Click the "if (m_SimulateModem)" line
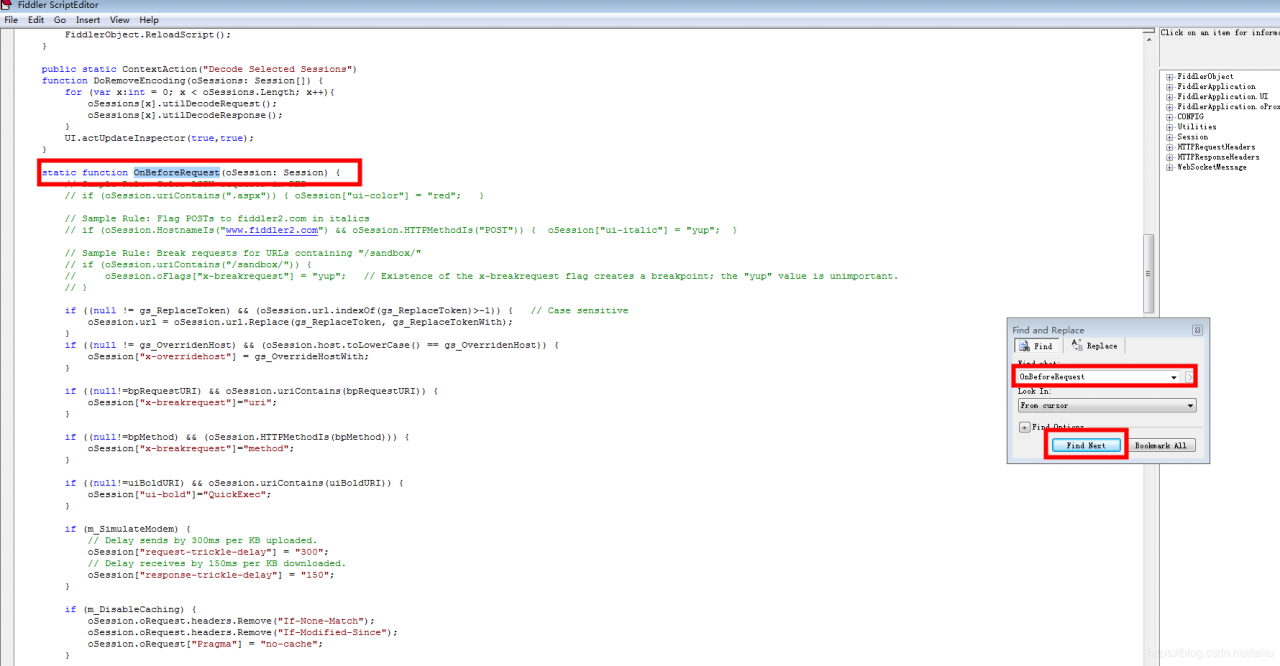Viewport: 1280px width, 666px height. [128, 528]
